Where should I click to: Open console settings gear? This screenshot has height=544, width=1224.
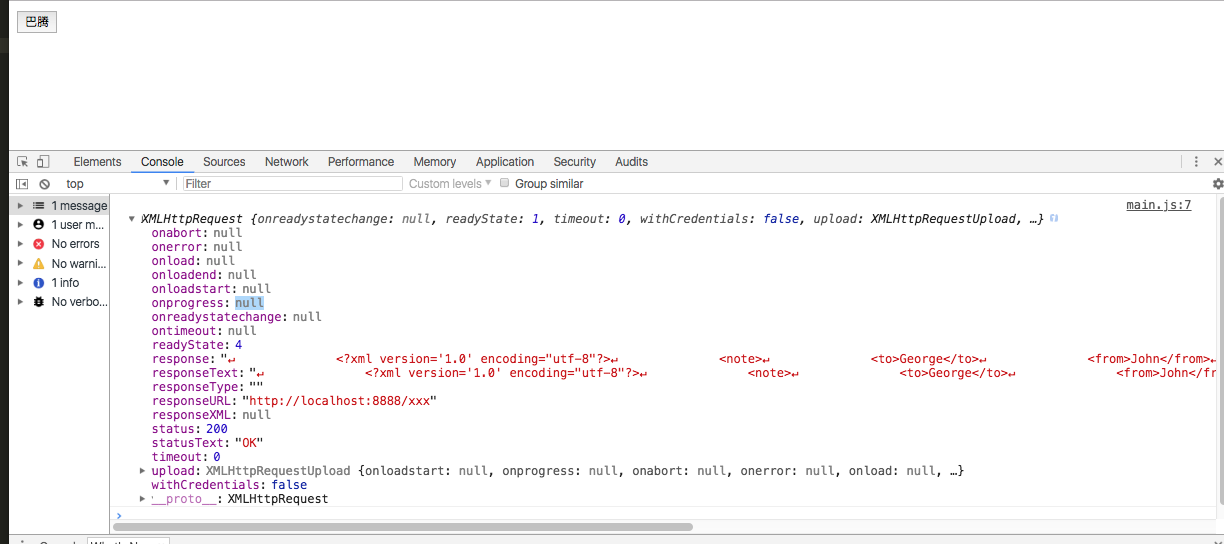[x=1217, y=184]
